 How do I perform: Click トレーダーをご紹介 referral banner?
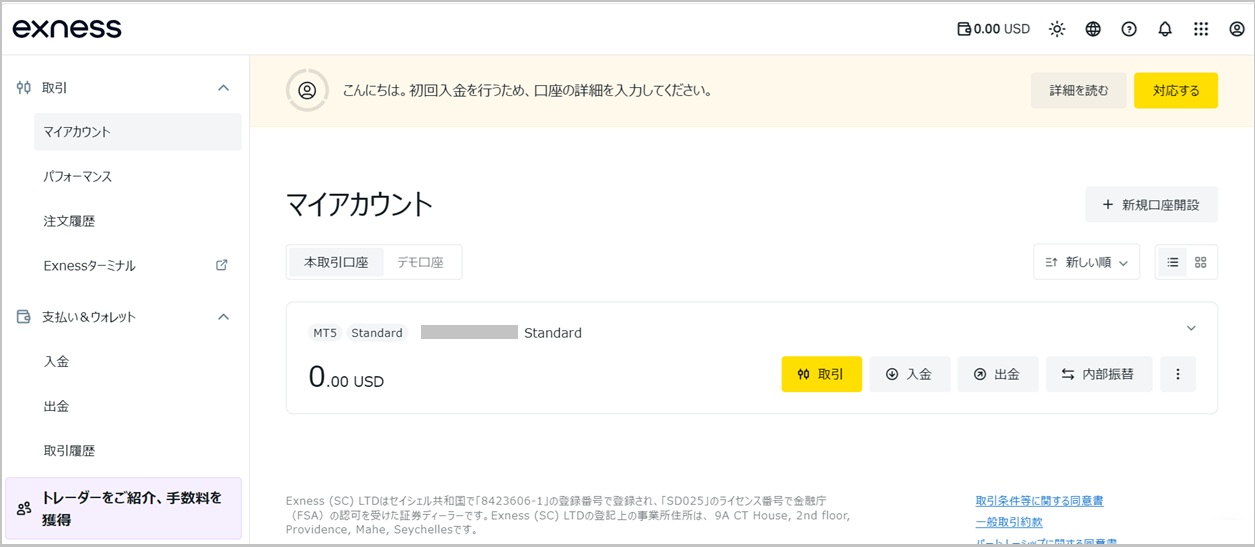click(124, 509)
